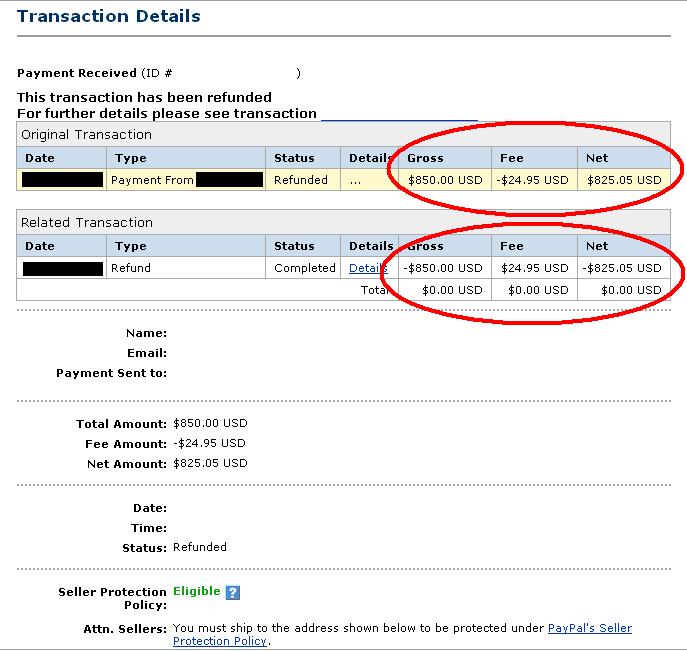Click the ellipsis in Original Transaction Details
The width and height of the screenshot is (687, 651).
[x=354, y=180]
